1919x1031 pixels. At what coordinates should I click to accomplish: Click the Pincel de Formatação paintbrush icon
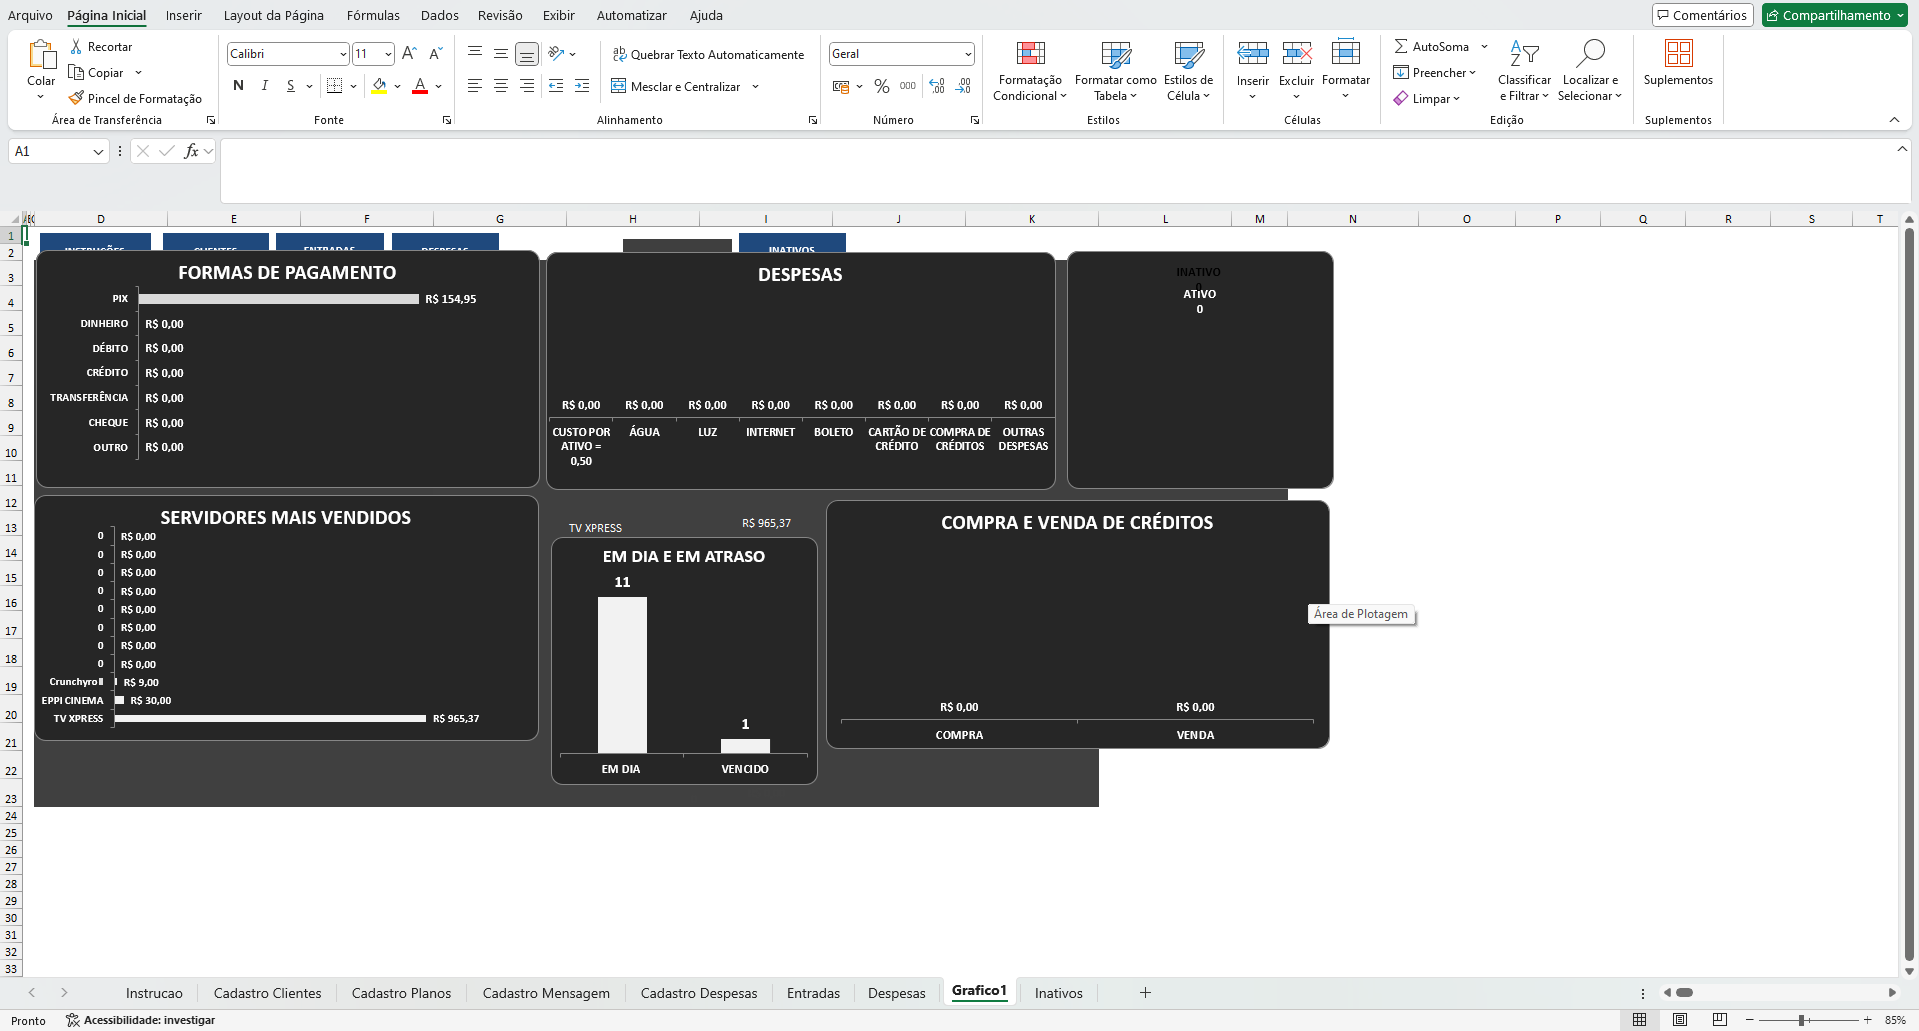coord(76,98)
